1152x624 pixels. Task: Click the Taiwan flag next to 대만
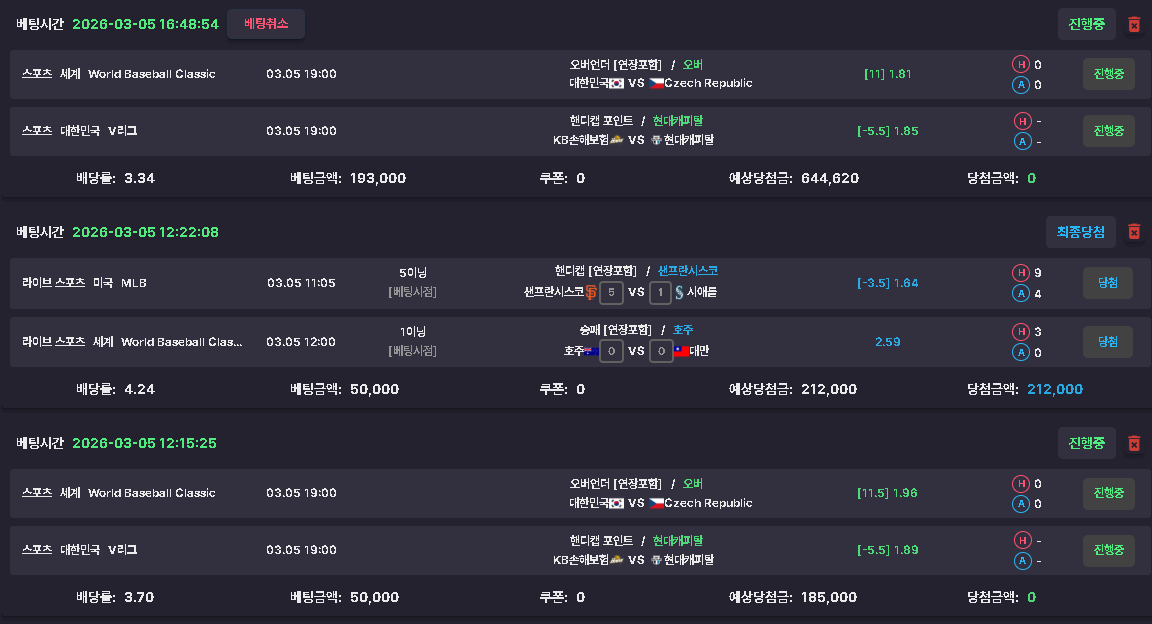[x=682, y=351]
